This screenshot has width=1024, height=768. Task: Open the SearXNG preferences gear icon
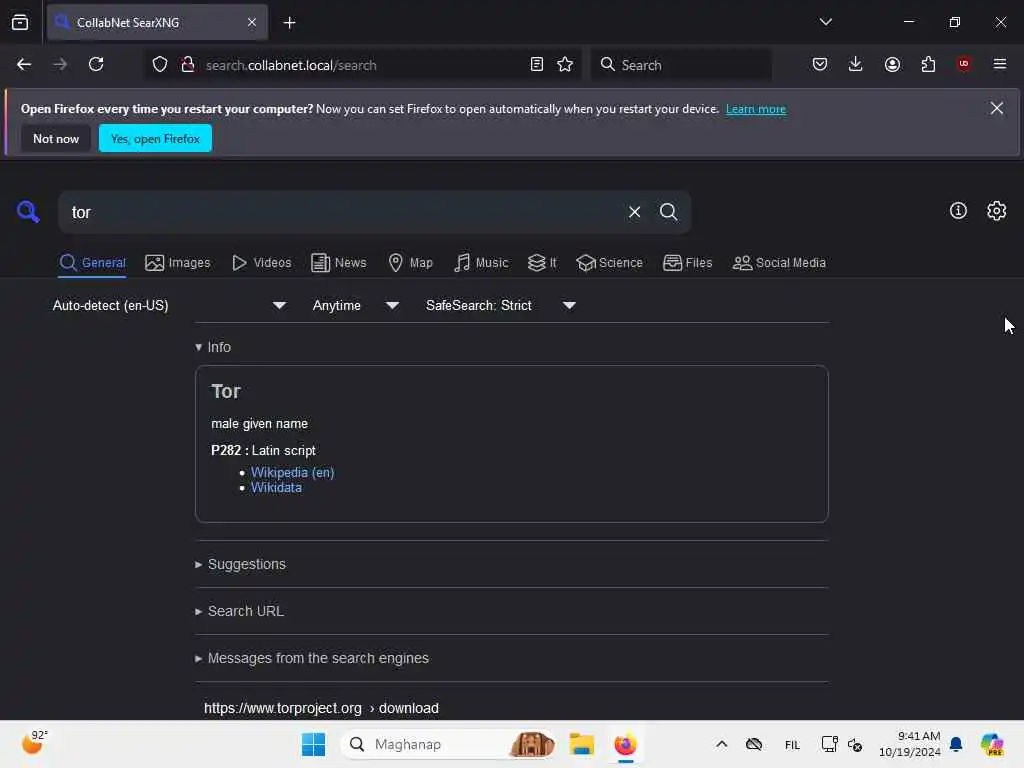point(997,210)
